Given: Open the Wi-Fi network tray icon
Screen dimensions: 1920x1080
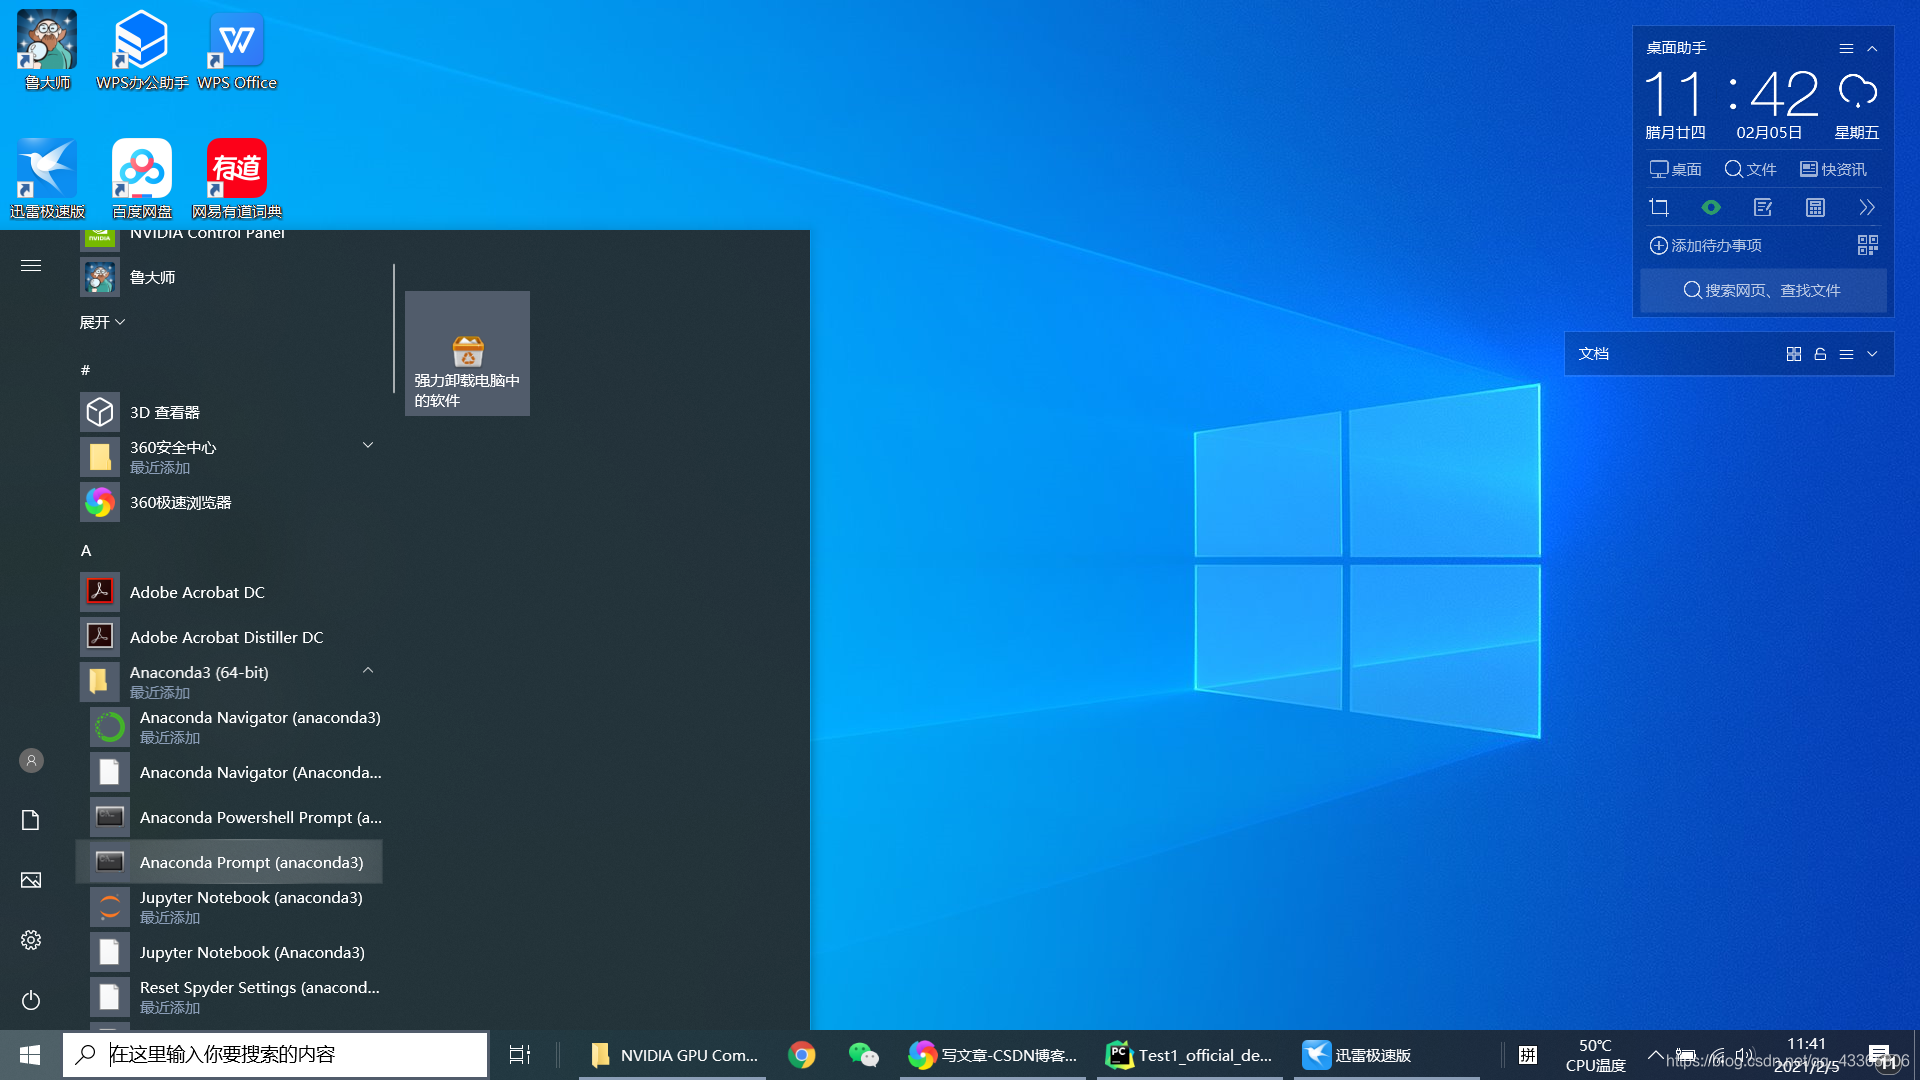Looking at the screenshot, I should tap(1716, 1055).
